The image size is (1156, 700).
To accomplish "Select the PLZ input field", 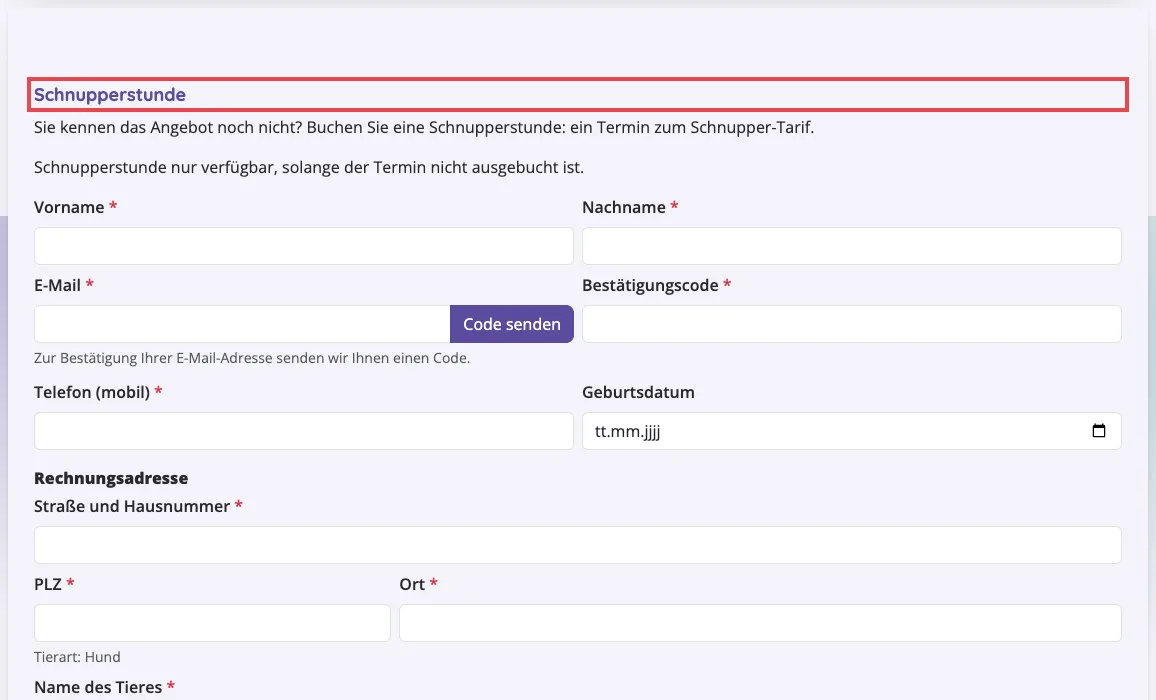I will tap(212, 623).
